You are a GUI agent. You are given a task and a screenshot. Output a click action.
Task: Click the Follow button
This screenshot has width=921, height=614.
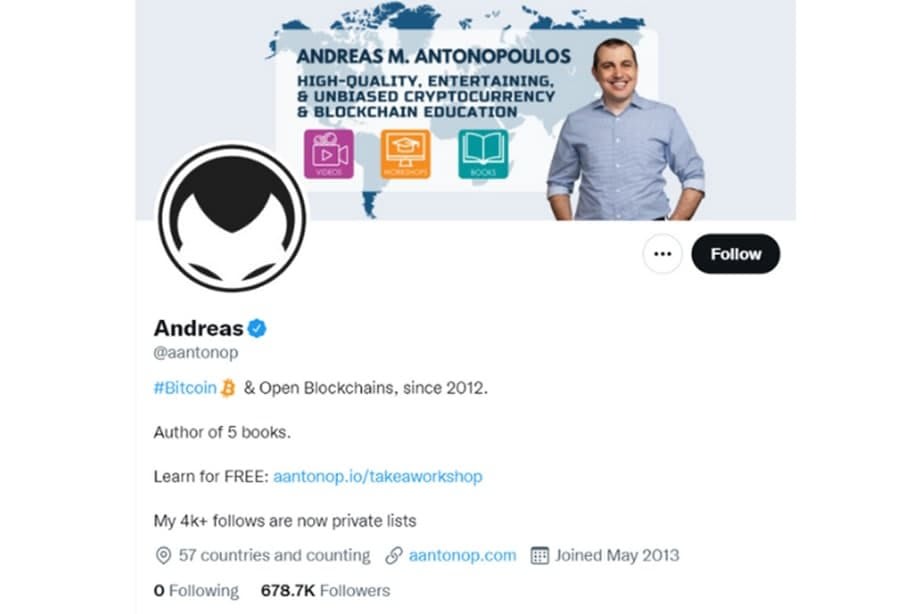[x=735, y=254]
